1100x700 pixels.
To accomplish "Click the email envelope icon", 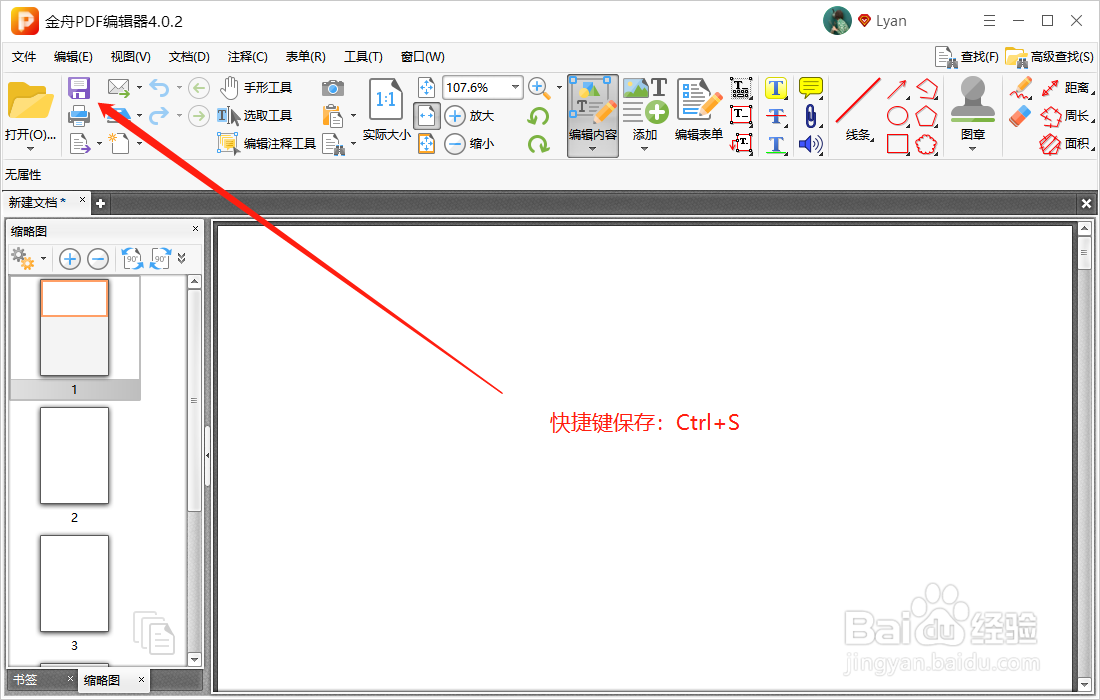I will click(x=119, y=88).
